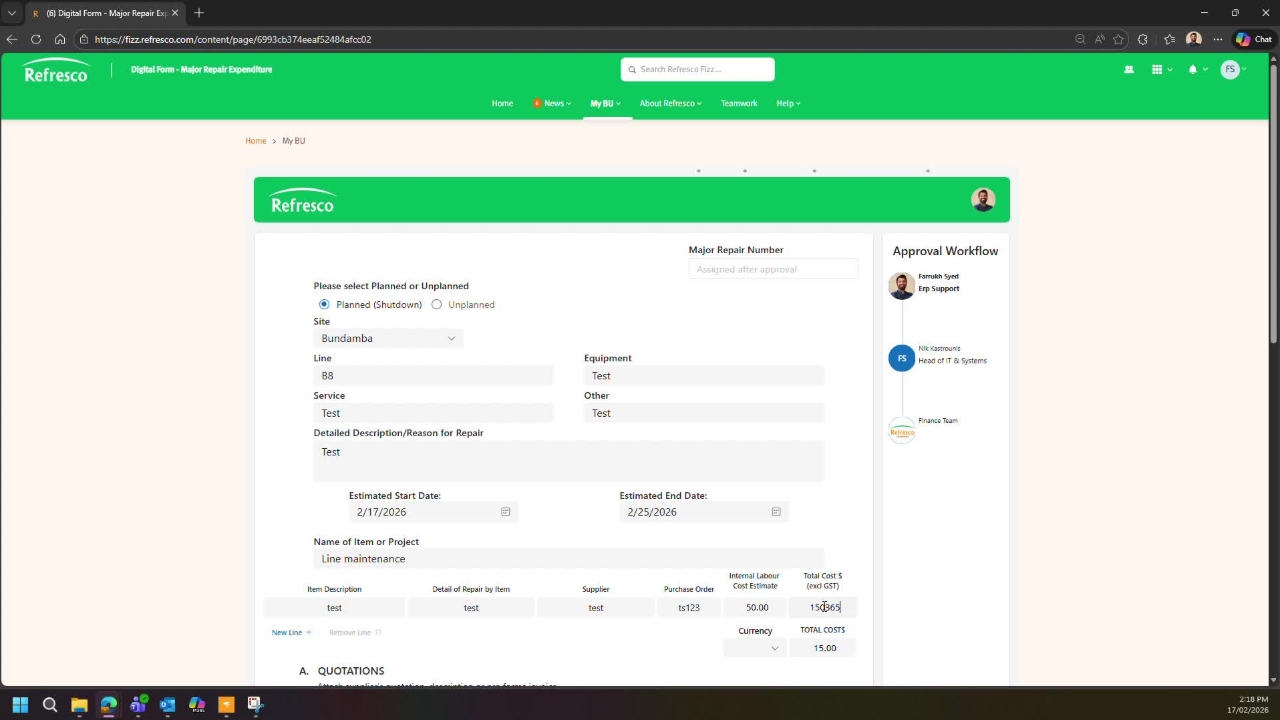
Task: Activate the Read Aloud icon in the address bar
Action: click(1100, 39)
